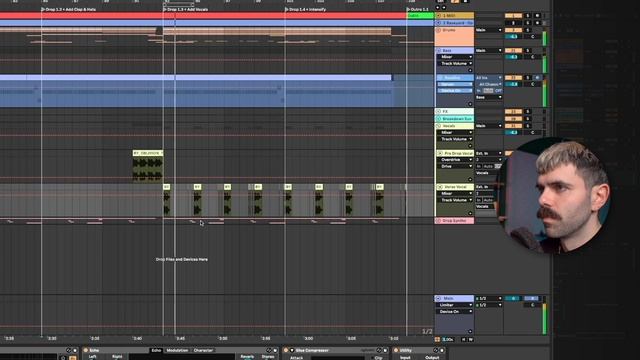This screenshot has height=360, width=640.
Task: Set monitor to Off on Bassline track
Action: tap(498, 91)
